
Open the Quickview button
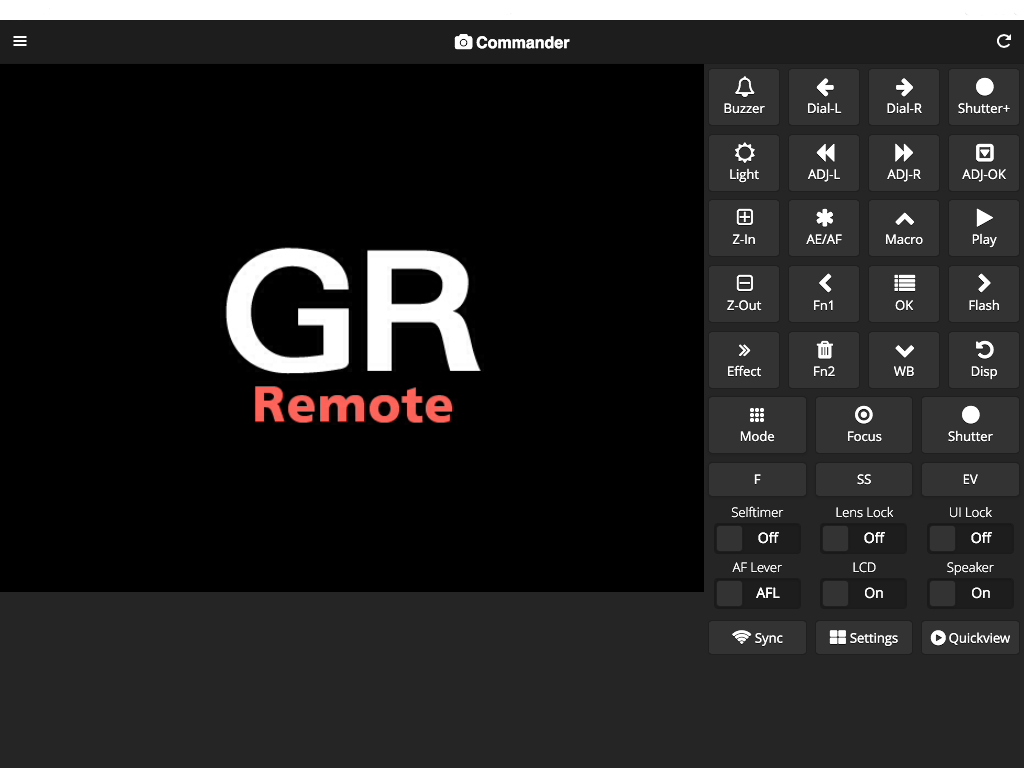click(x=970, y=638)
